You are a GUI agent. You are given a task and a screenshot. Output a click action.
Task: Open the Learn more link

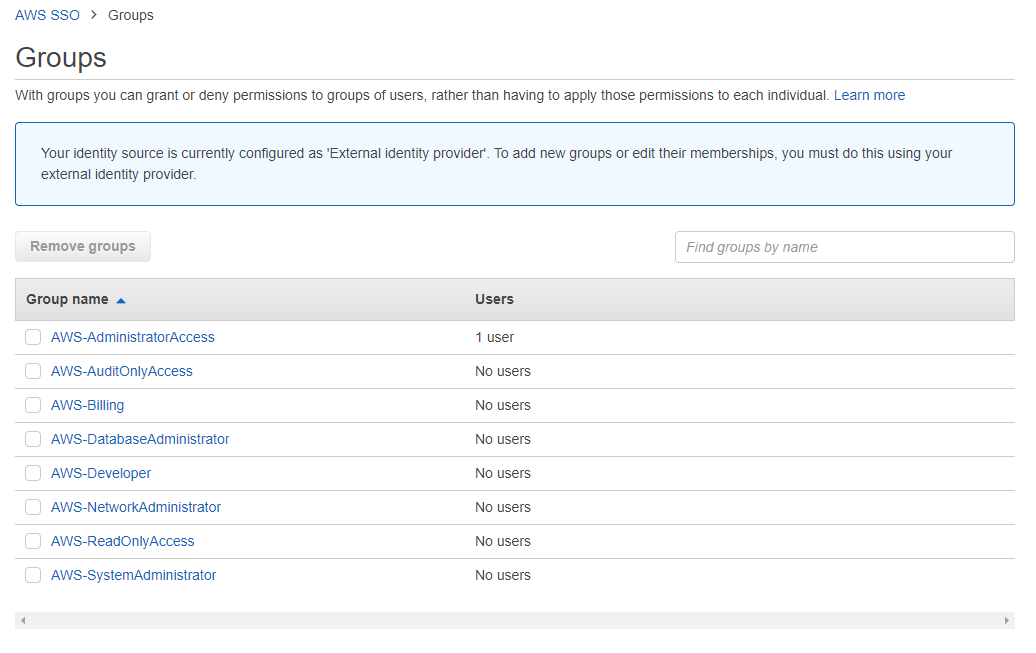coord(869,95)
